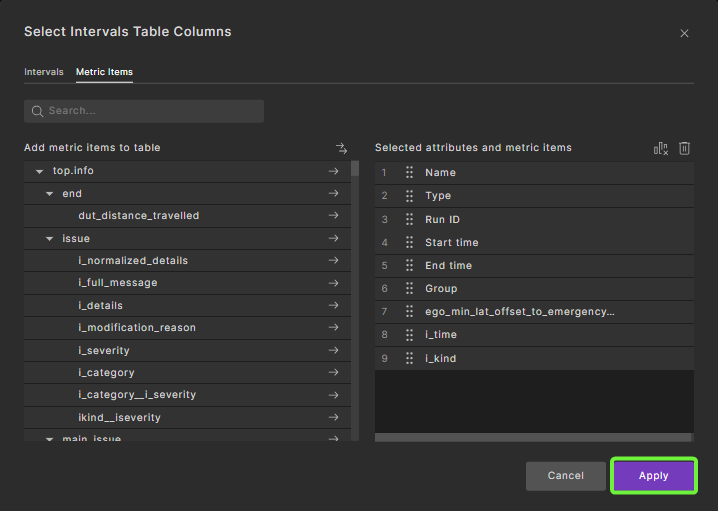This screenshot has width=718, height=511.
Task: Focus the Search input field
Action: [150, 111]
